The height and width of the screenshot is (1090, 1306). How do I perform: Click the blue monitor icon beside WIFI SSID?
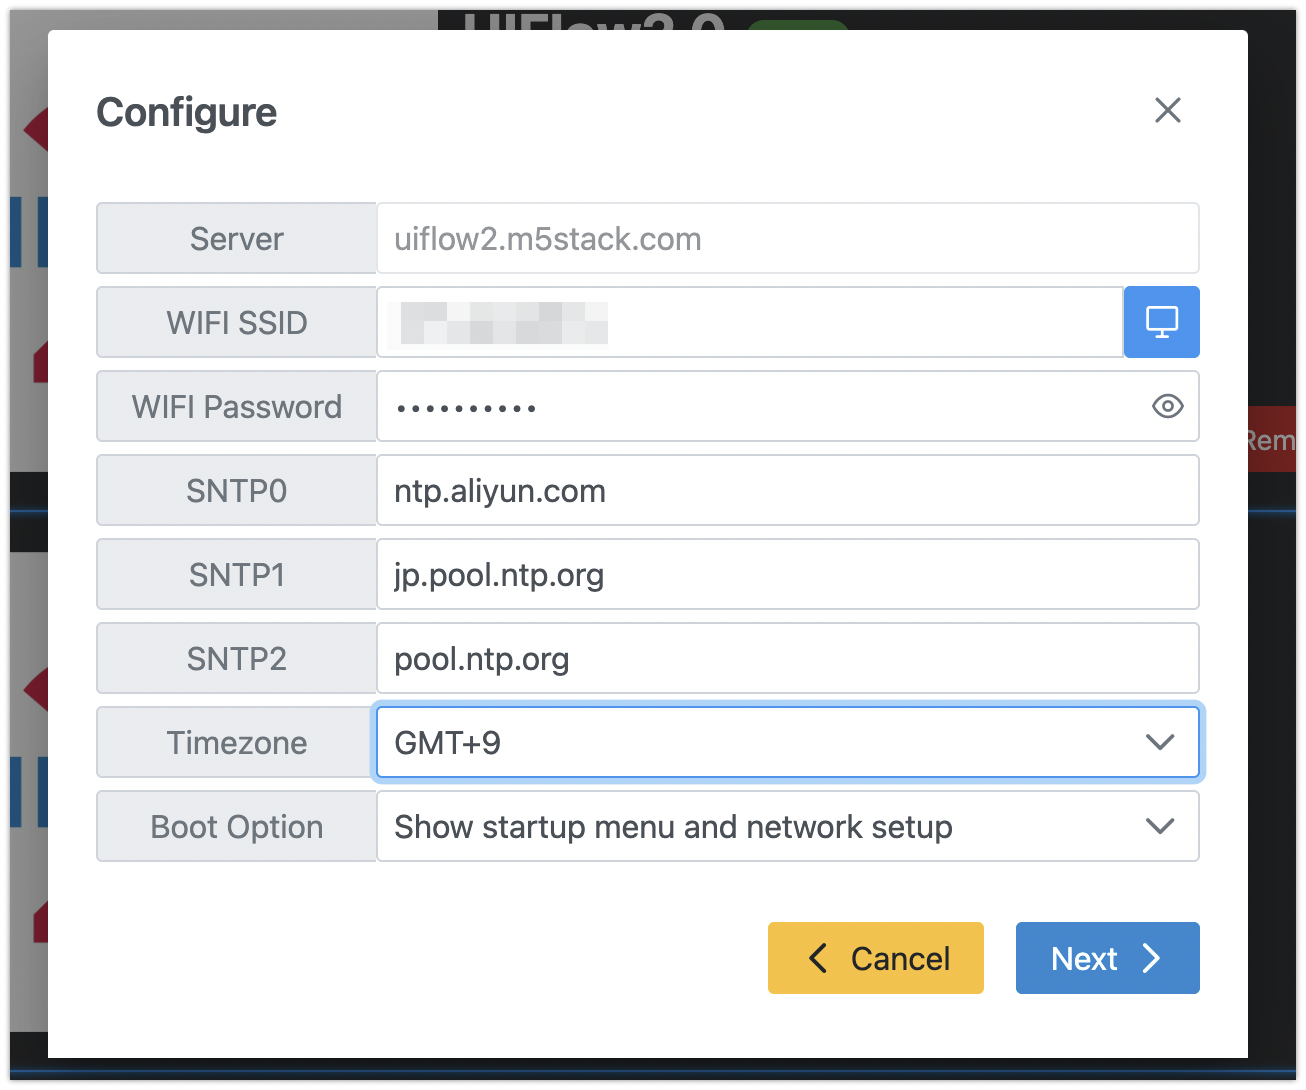[1161, 322]
